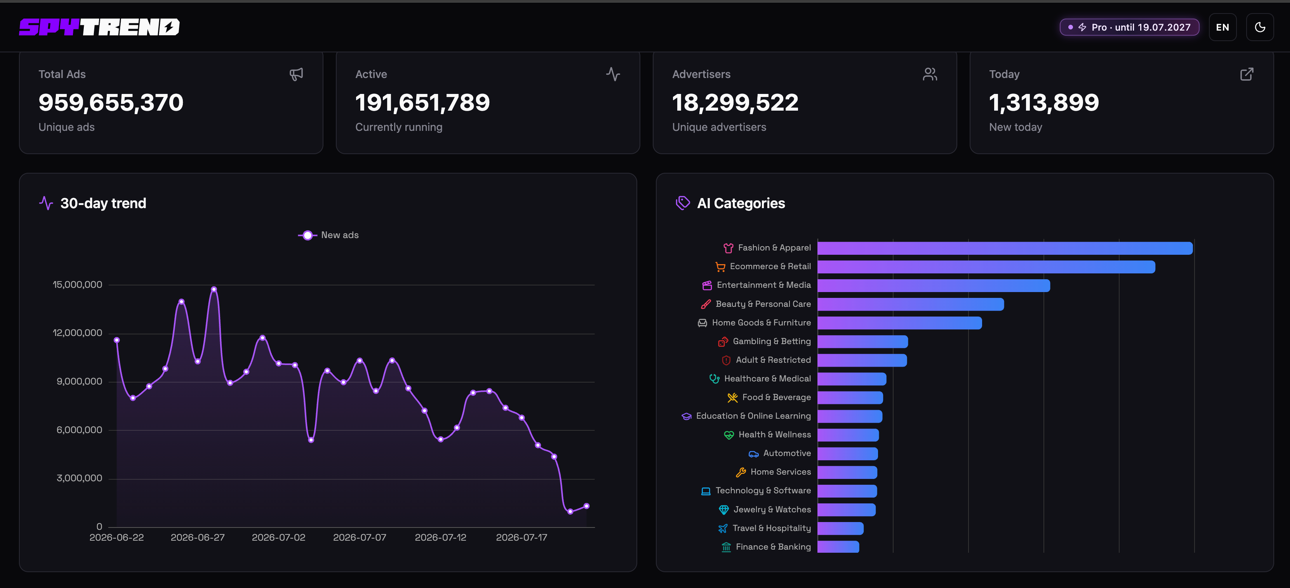Open the external link icon on Today card

[1247, 74]
